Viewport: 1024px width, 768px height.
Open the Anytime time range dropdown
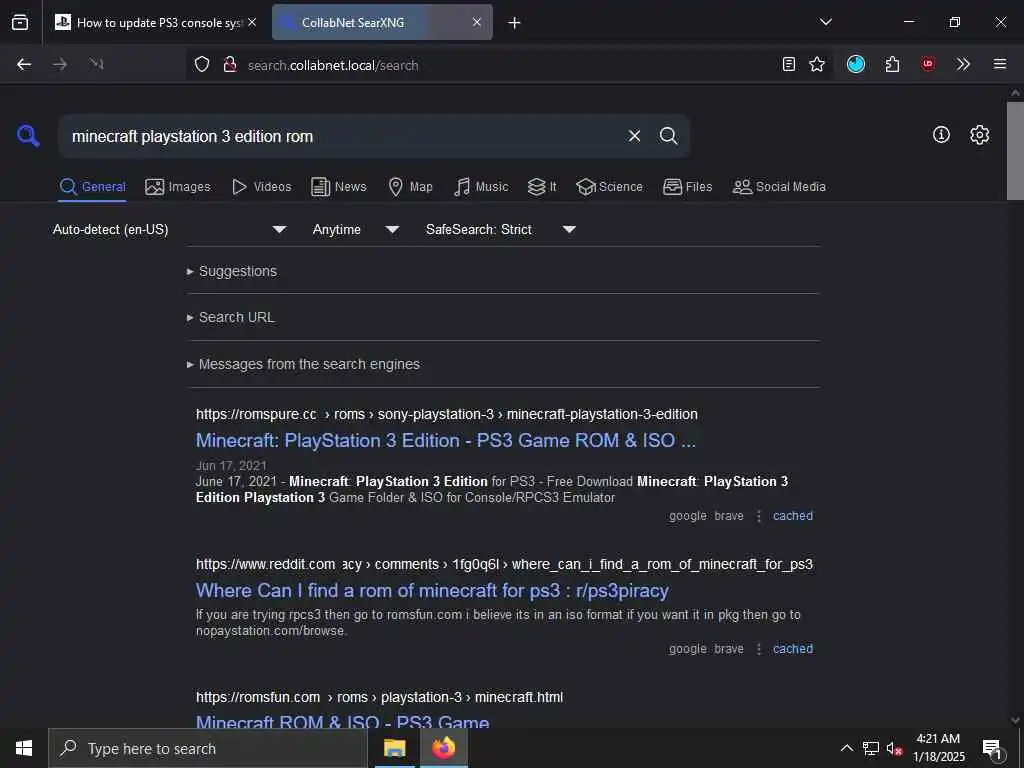click(x=355, y=229)
